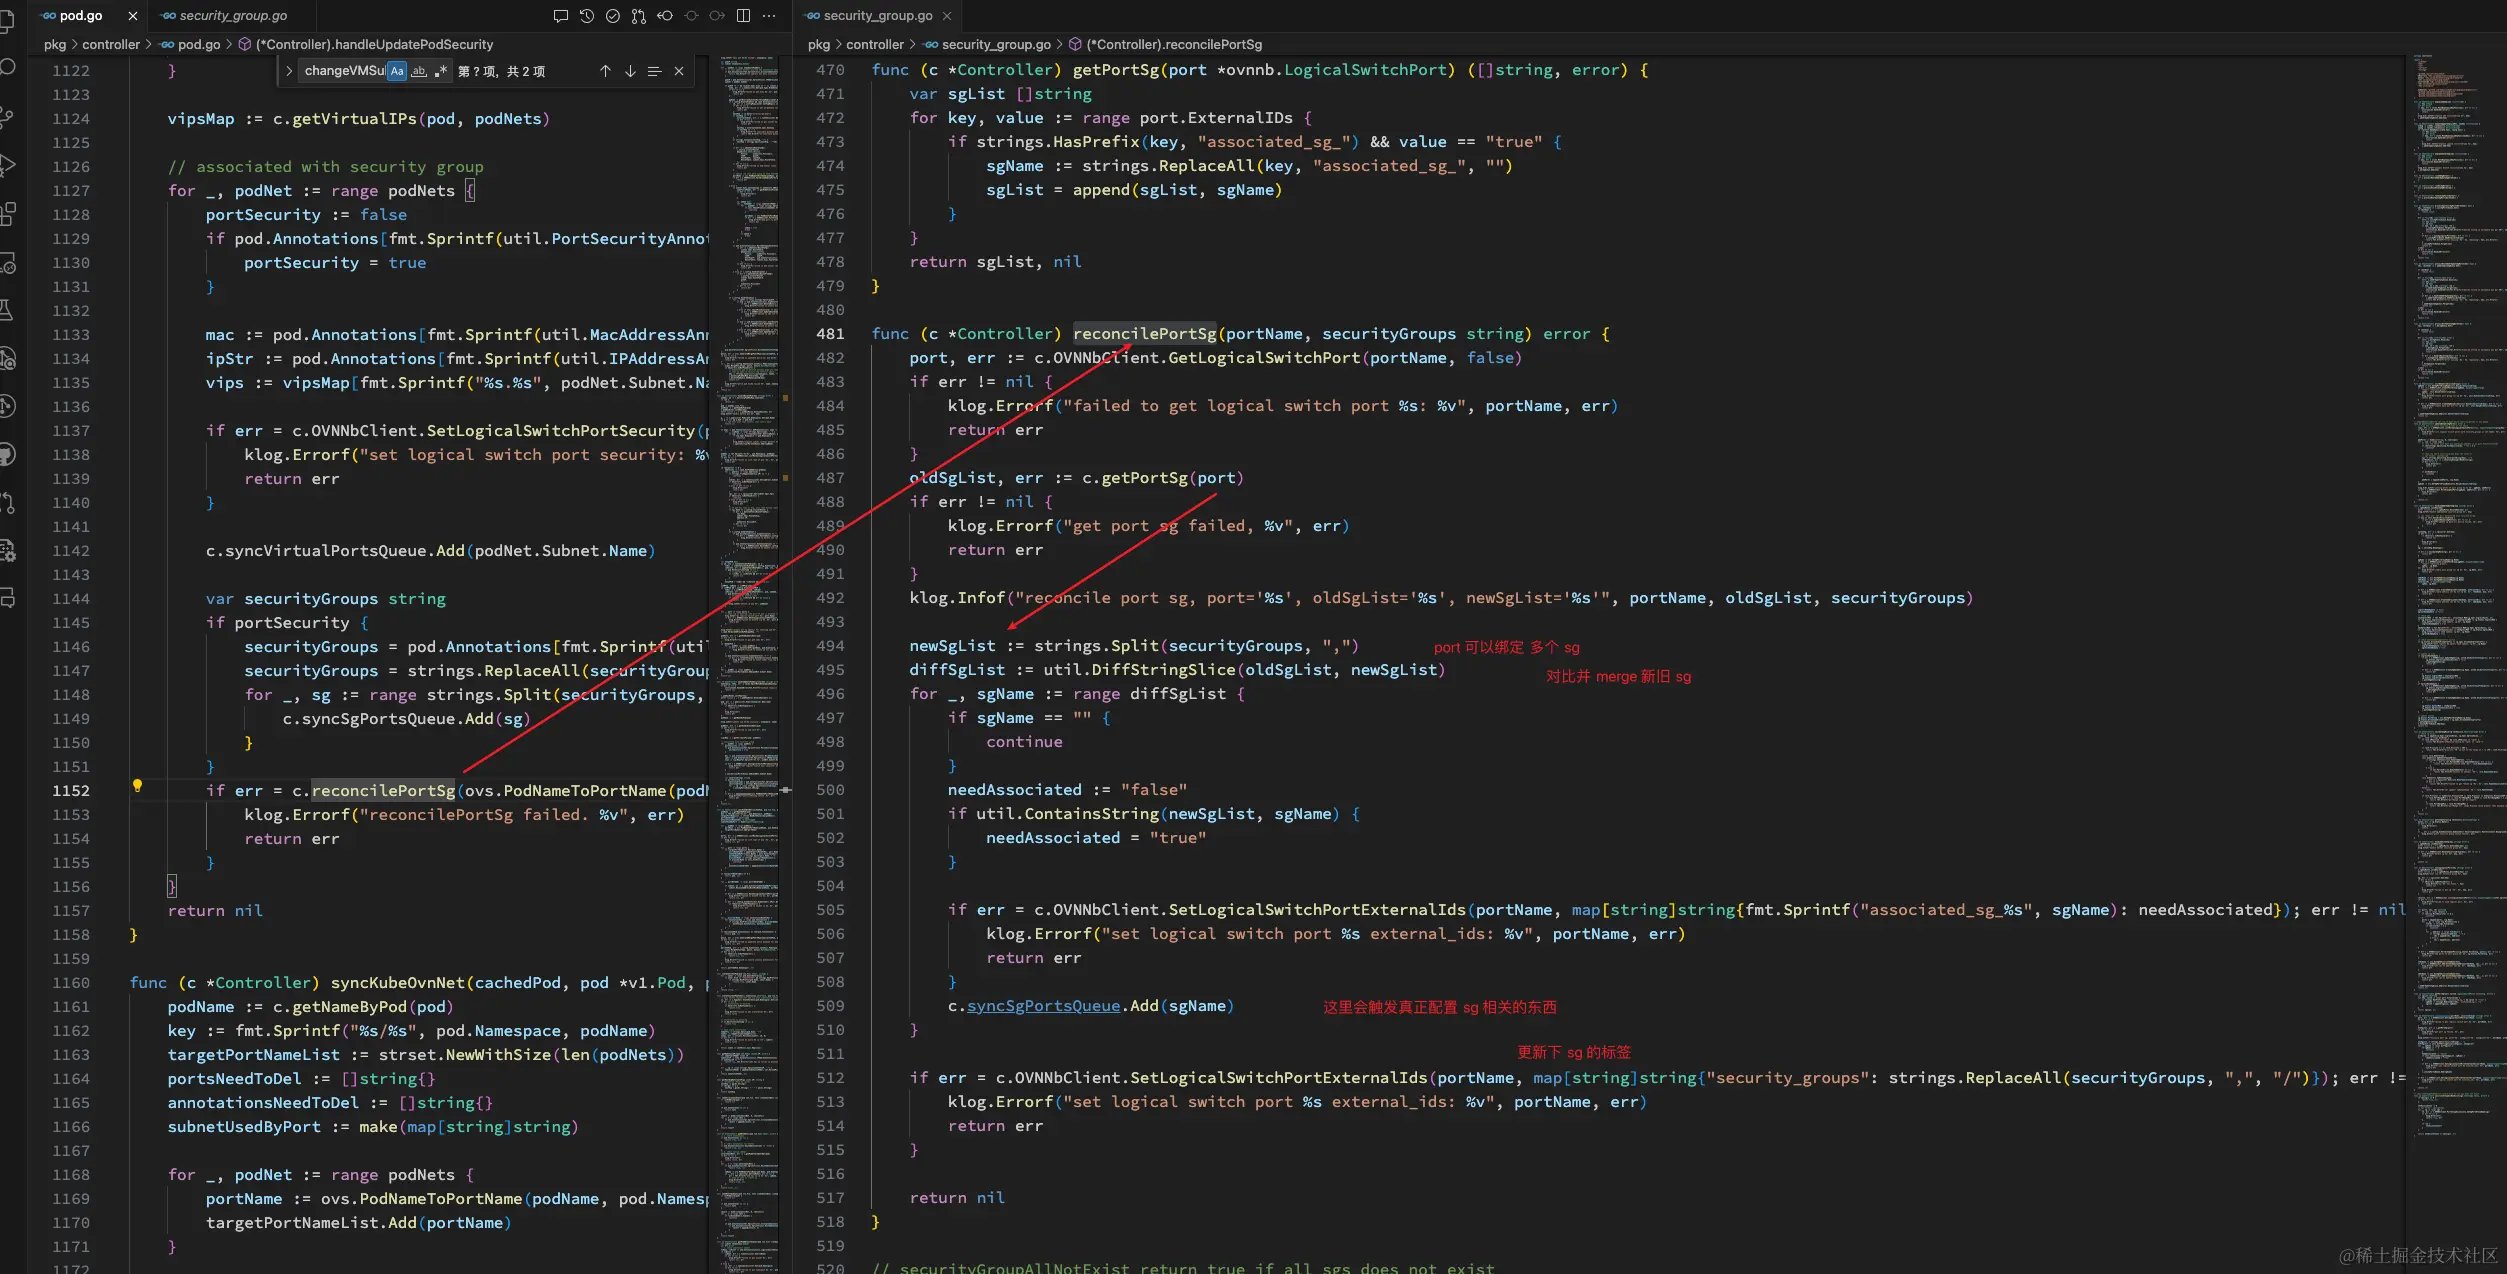Switch to the italic security_group.go tab

232,15
